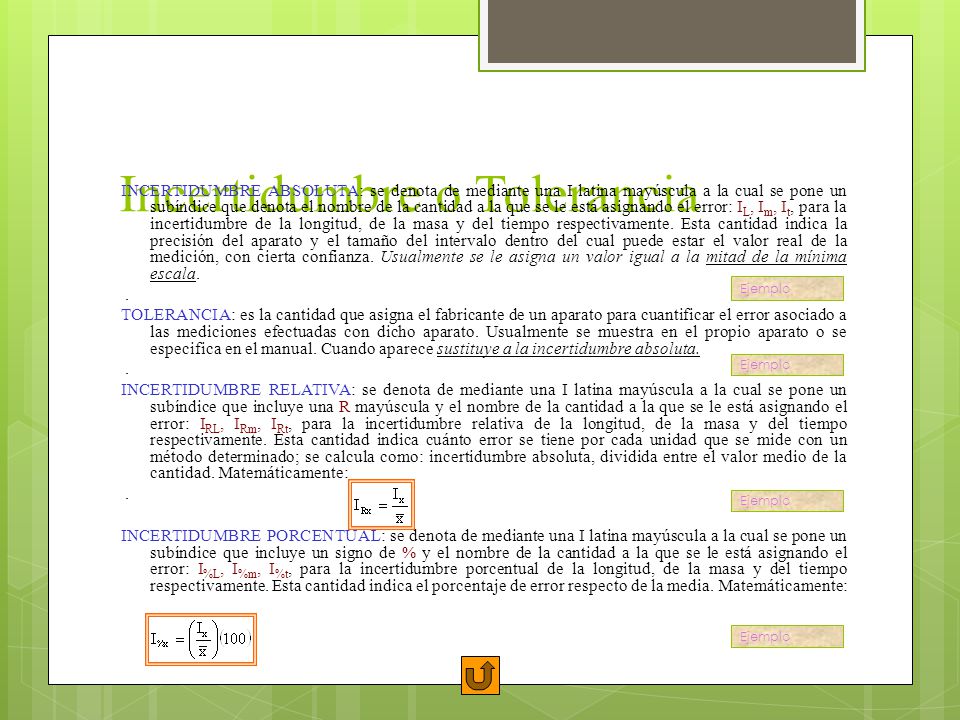Select the green title Incertidumbre o Tolerancia
960x720 pixels.
[x=409, y=195]
